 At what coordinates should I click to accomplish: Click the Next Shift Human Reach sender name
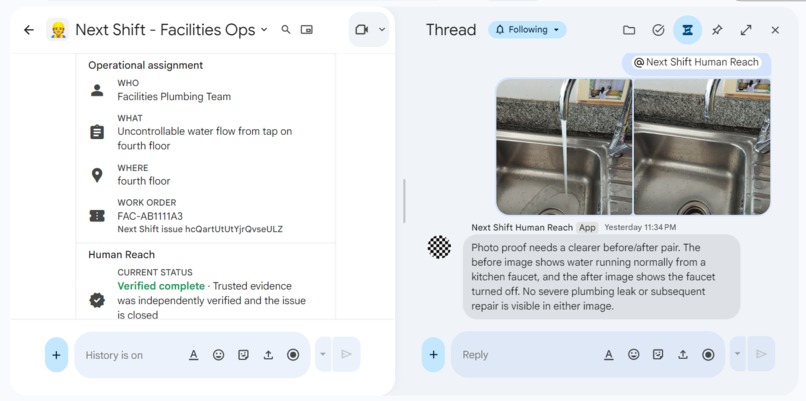[x=522, y=227]
